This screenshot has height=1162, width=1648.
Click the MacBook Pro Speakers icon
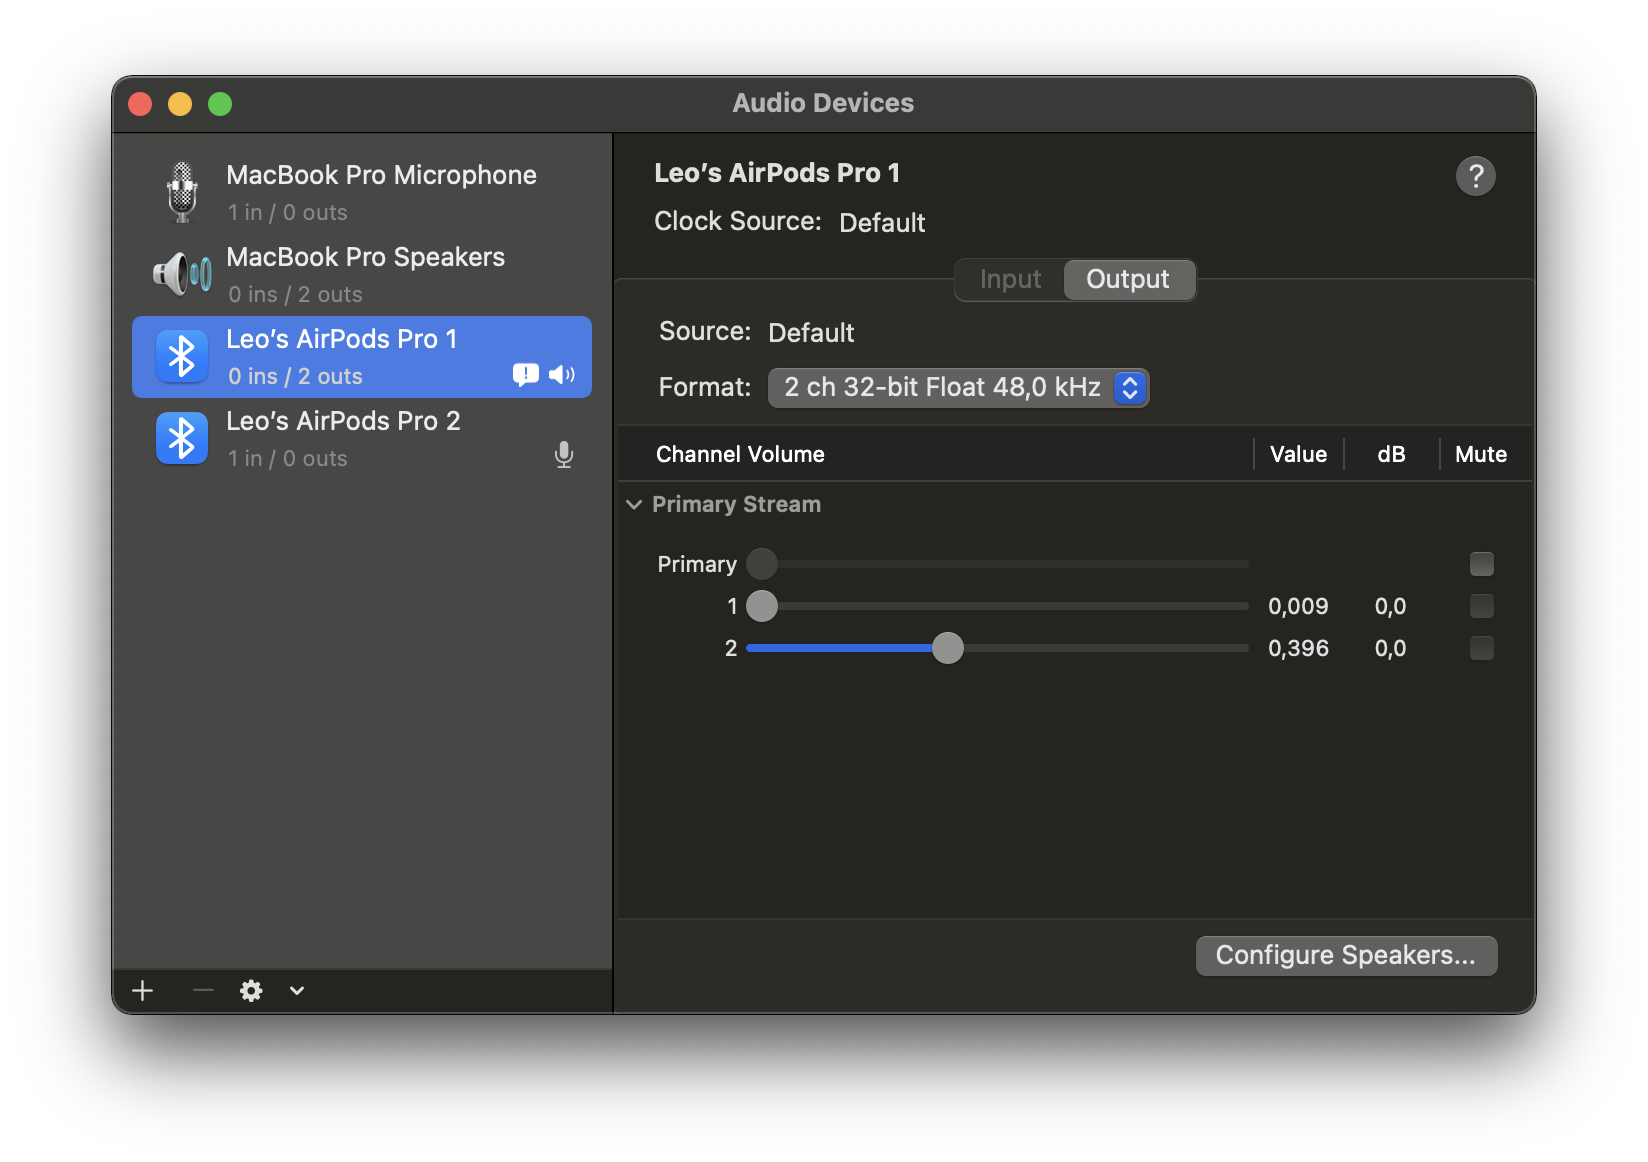coord(182,274)
